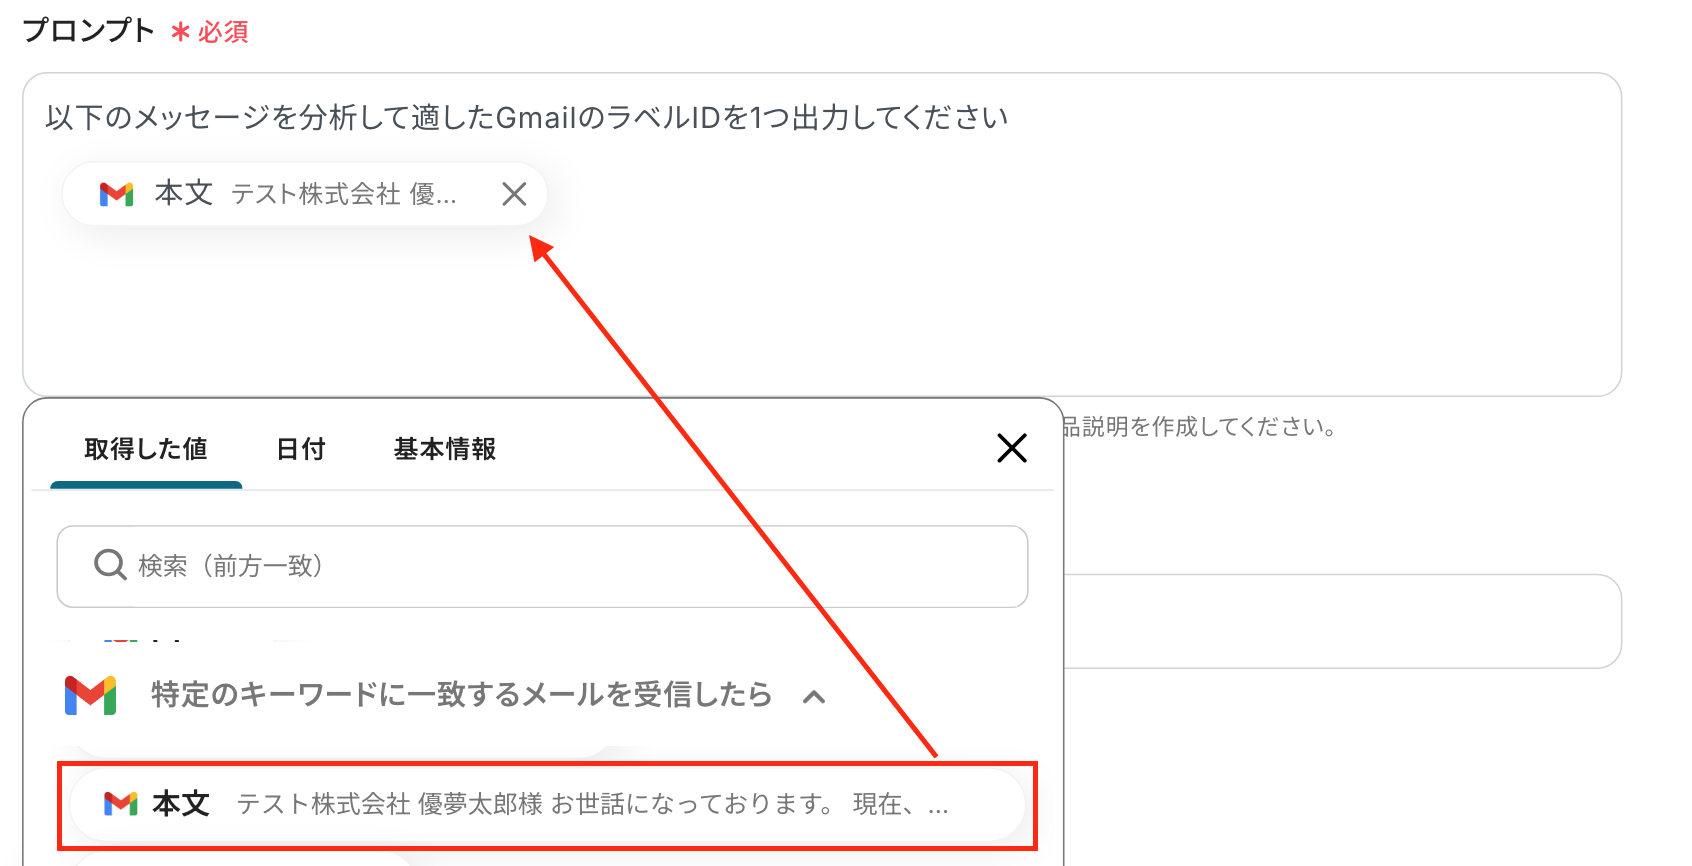Click the 特定のキーワードに一致するメールを受信したら header title

click(x=462, y=695)
